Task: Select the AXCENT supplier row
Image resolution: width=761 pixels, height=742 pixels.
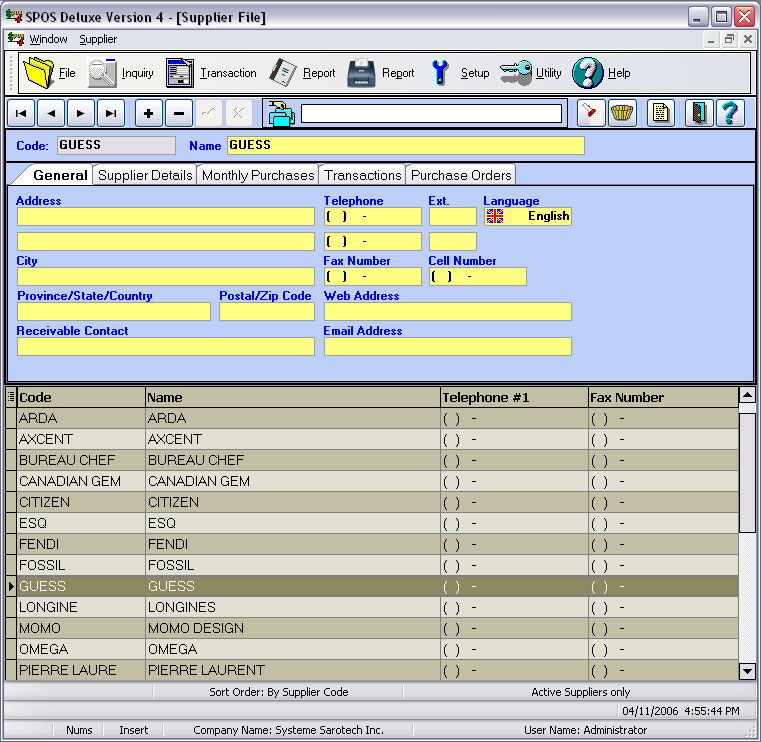Action: [x=372, y=439]
